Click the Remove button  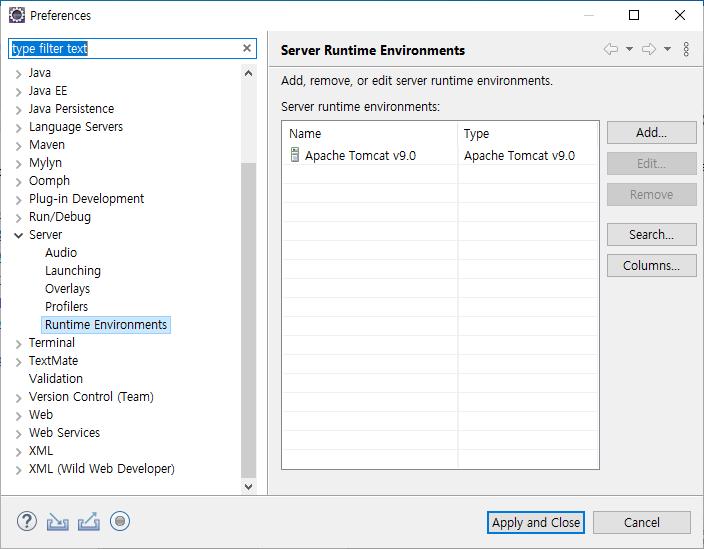point(651,194)
